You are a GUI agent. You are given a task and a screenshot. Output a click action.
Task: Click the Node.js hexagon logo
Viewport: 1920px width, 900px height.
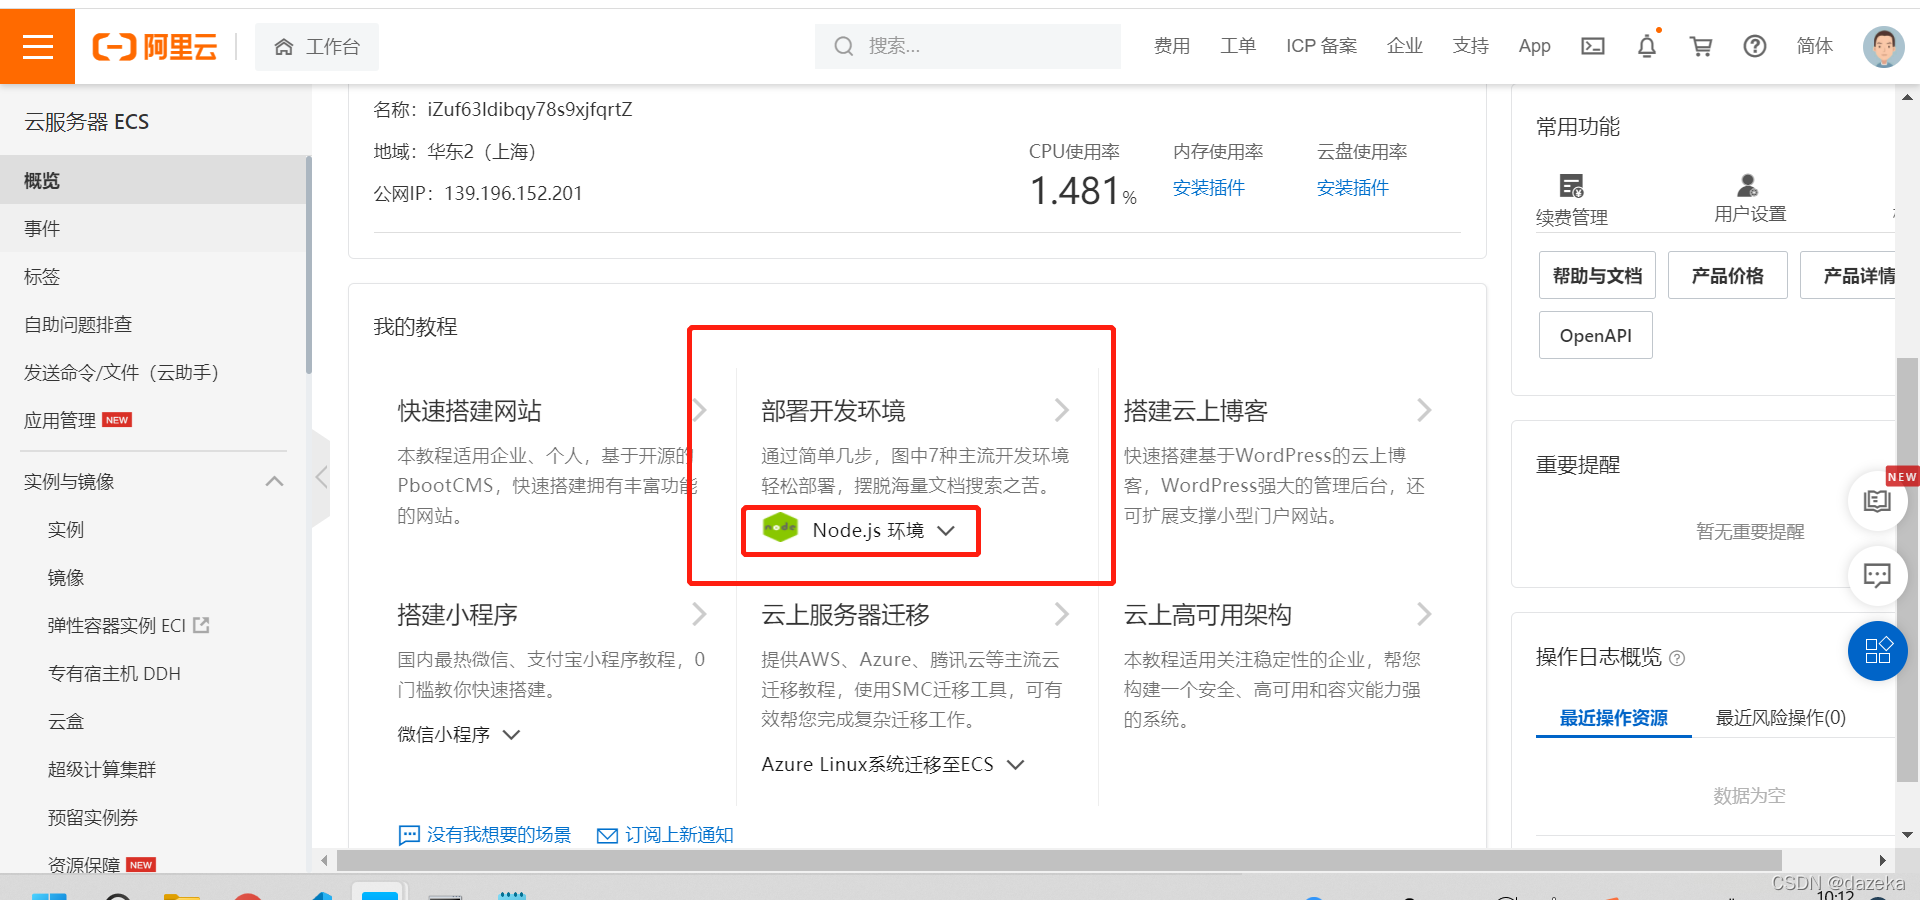pos(780,528)
